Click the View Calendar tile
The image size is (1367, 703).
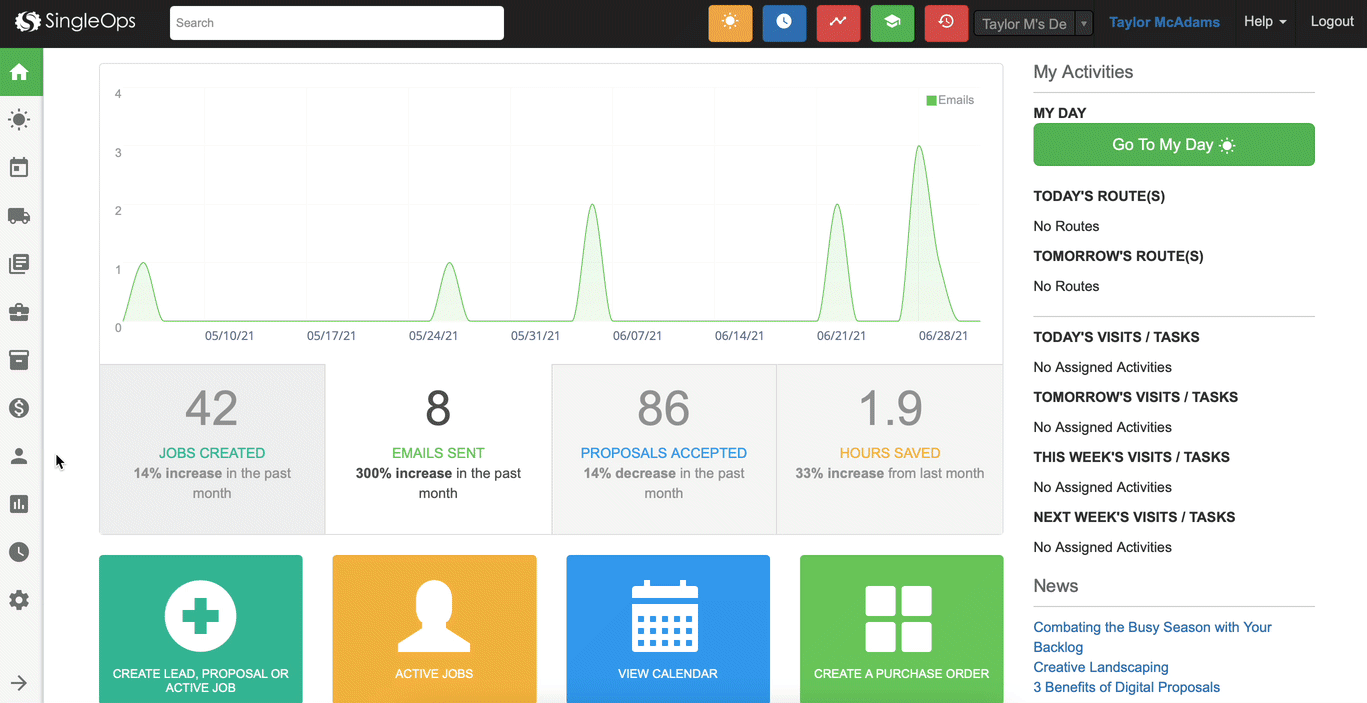668,629
